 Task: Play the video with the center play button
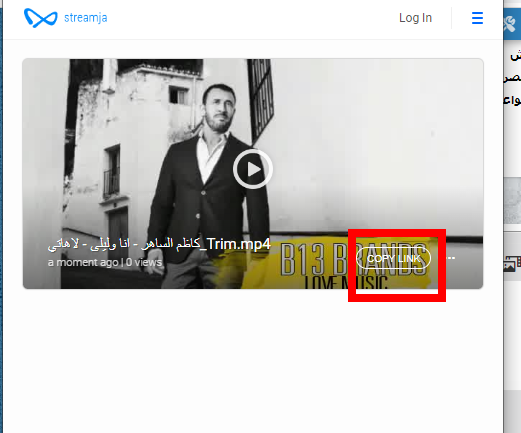pyautogui.click(x=253, y=169)
